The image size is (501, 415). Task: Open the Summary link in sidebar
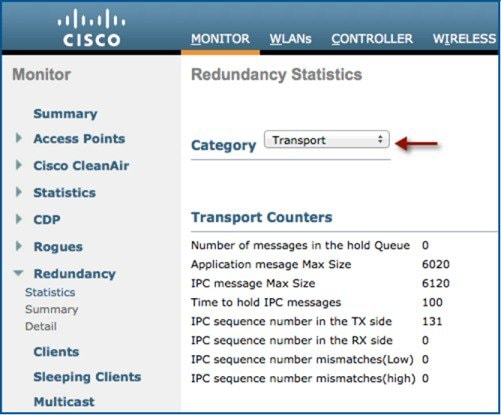(65, 114)
